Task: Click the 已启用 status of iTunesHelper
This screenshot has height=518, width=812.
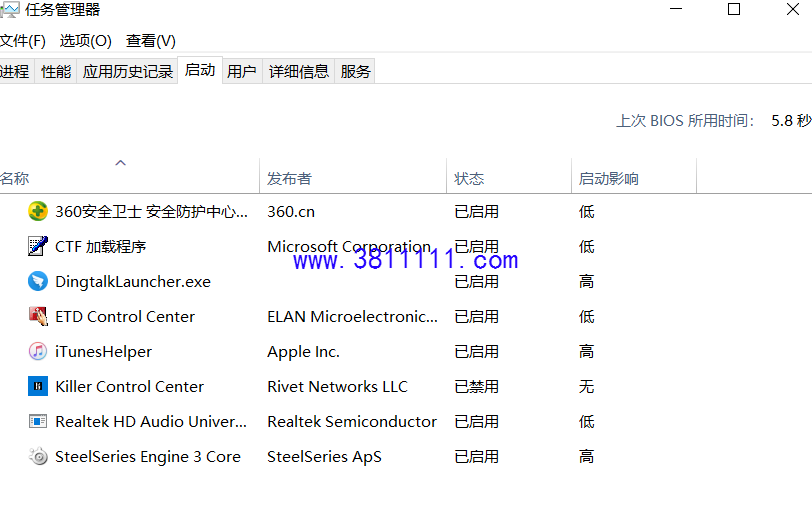Action: click(x=476, y=351)
